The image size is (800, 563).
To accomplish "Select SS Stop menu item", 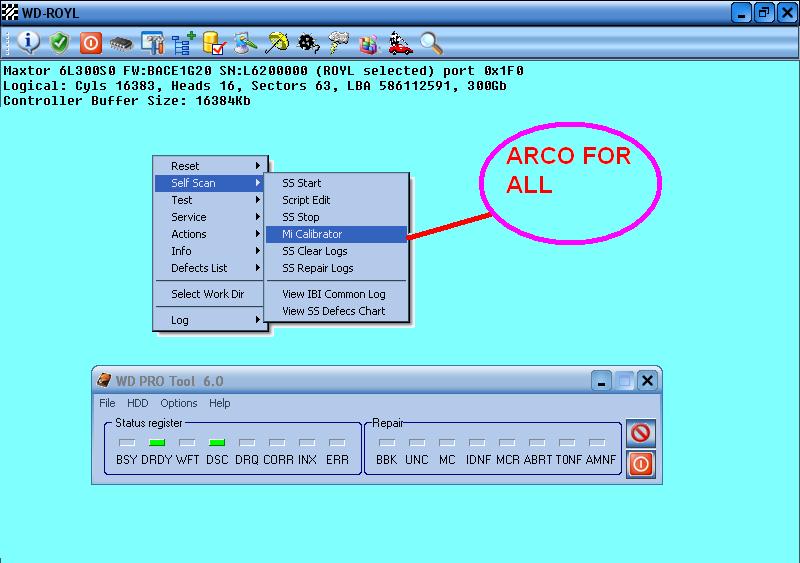I will [x=337, y=217].
